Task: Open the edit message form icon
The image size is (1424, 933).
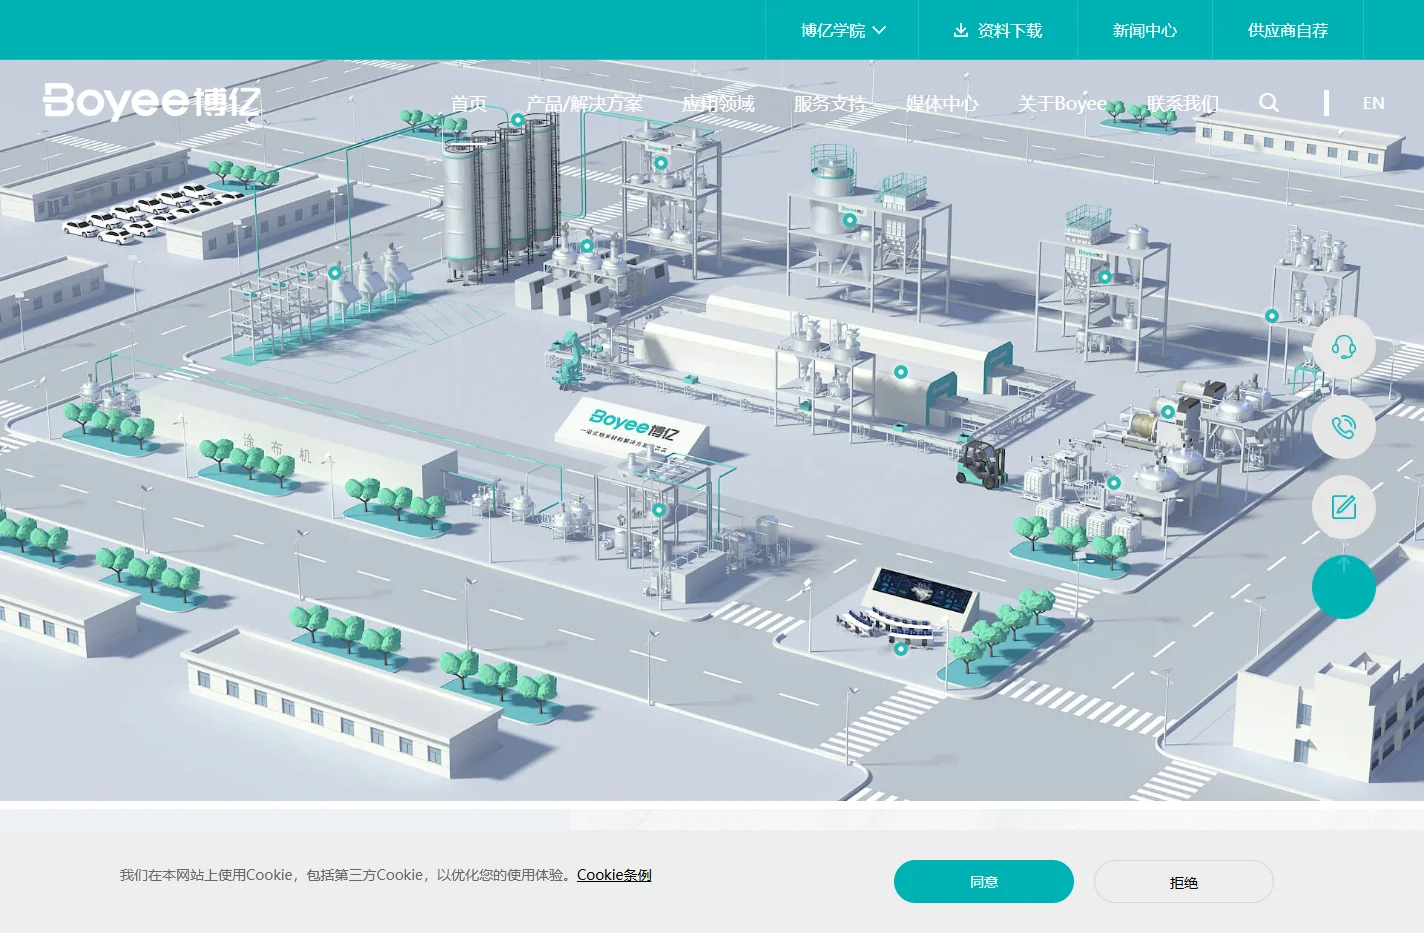Action: pos(1343,507)
